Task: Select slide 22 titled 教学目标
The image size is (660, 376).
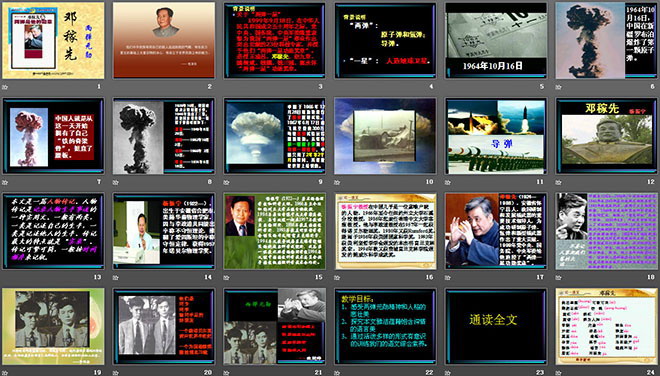Action: [385, 326]
